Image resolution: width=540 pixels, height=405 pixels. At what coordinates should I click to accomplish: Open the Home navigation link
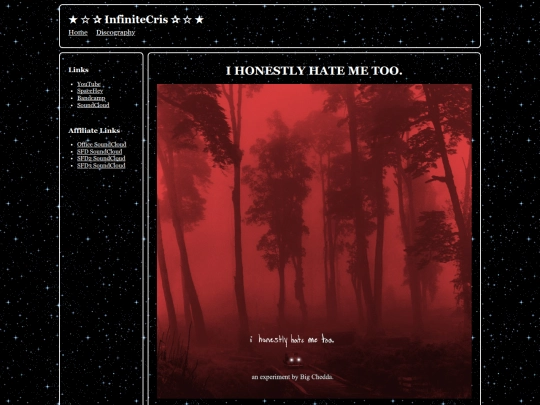pos(78,32)
